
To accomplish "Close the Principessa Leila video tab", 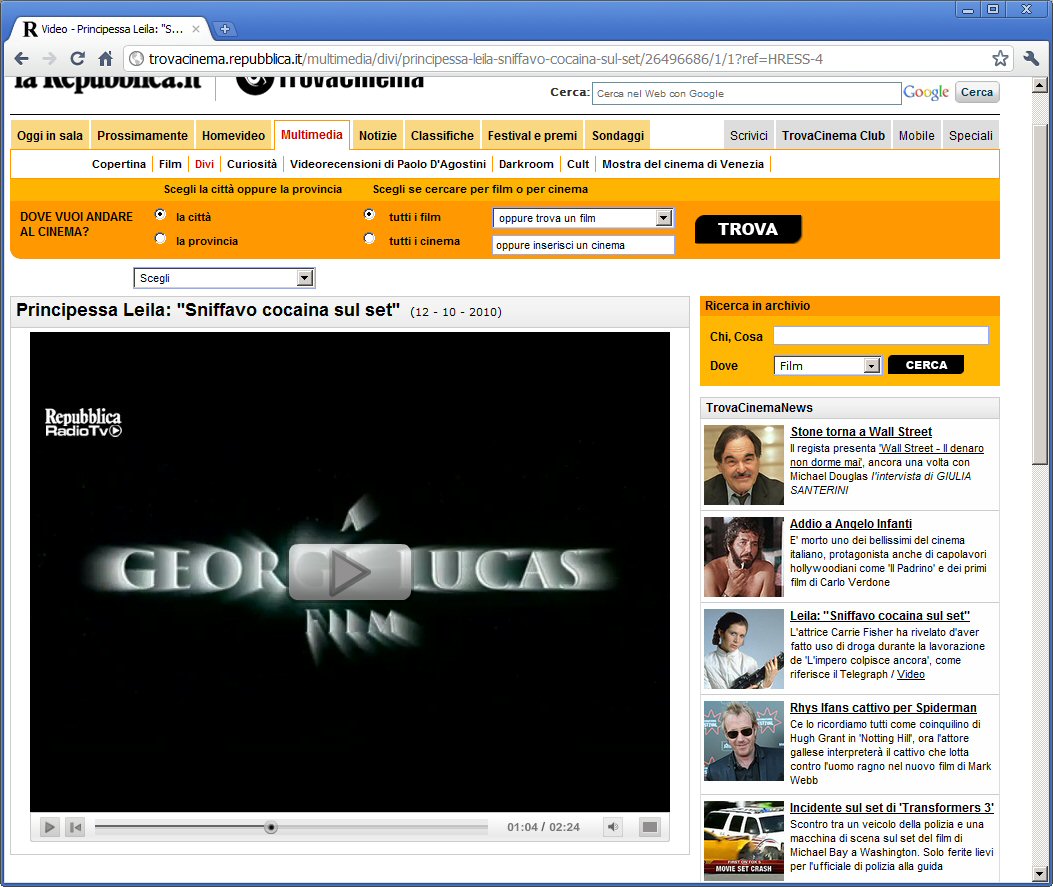I will pyautogui.click(x=195, y=29).
